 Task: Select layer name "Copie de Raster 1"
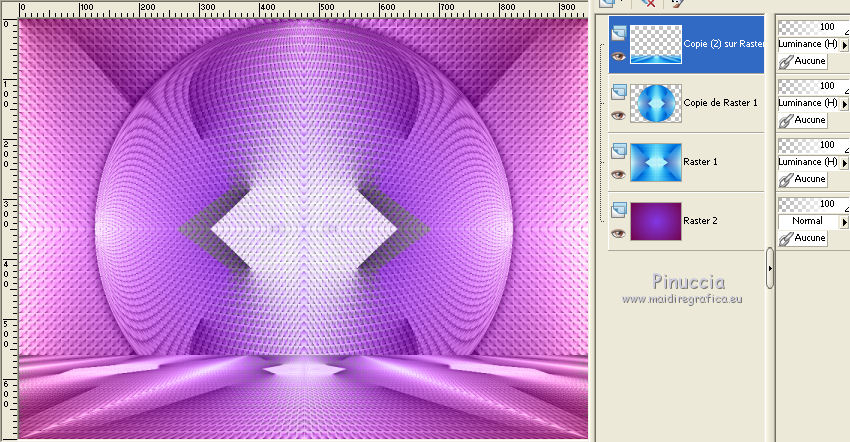(x=720, y=103)
